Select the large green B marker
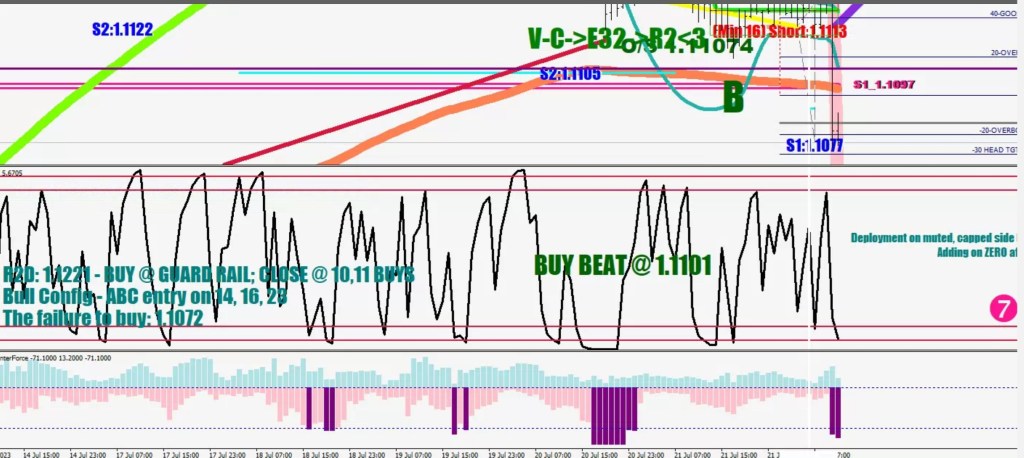 point(733,97)
